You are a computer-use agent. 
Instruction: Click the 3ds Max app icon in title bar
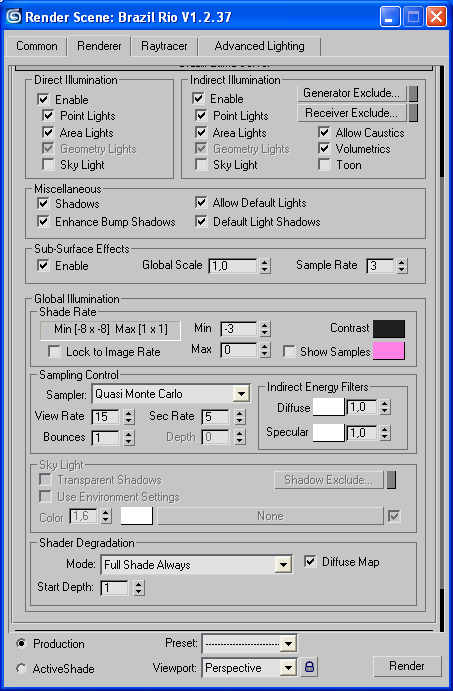[x=13, y=17]
